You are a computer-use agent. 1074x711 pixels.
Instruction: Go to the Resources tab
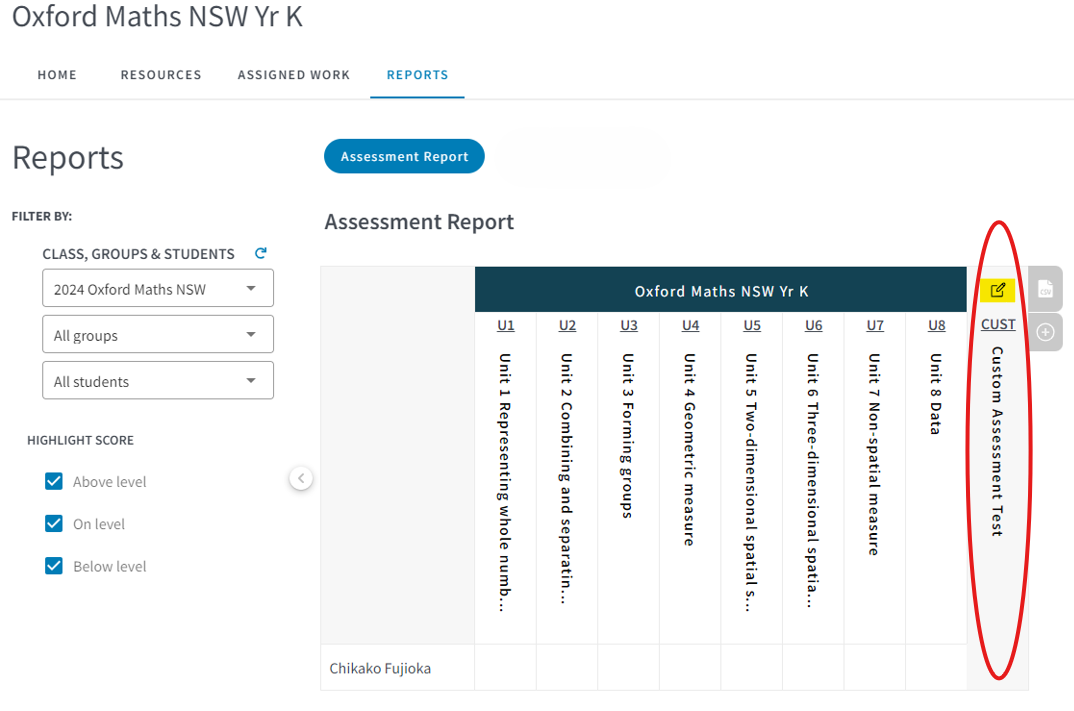[x=161, y=75]
